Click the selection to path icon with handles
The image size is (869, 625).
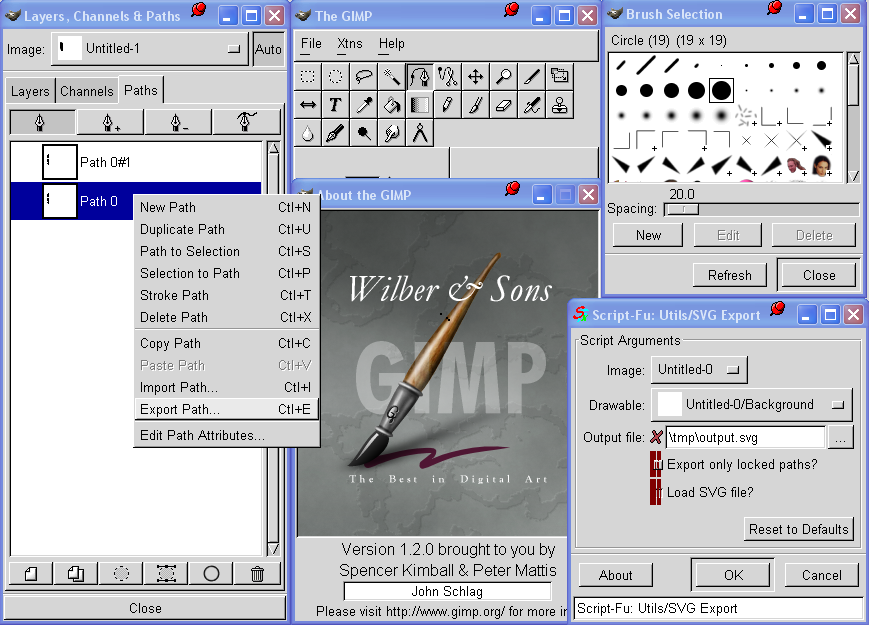[166, 573]
